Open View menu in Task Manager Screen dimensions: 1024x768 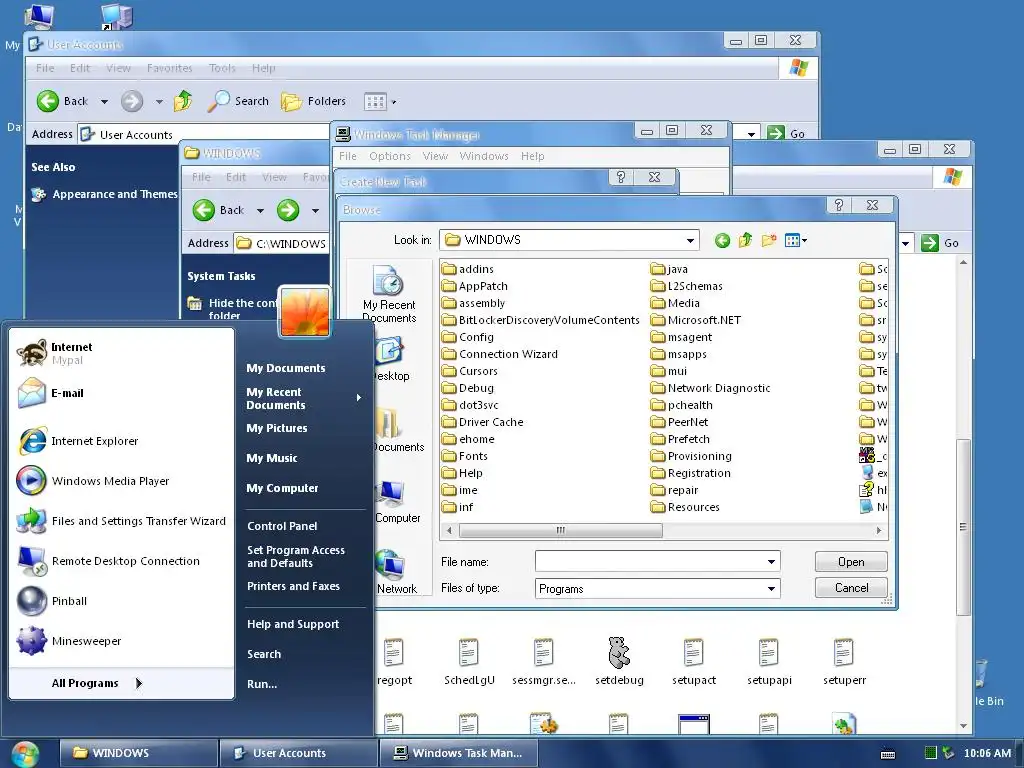point(435,156)
